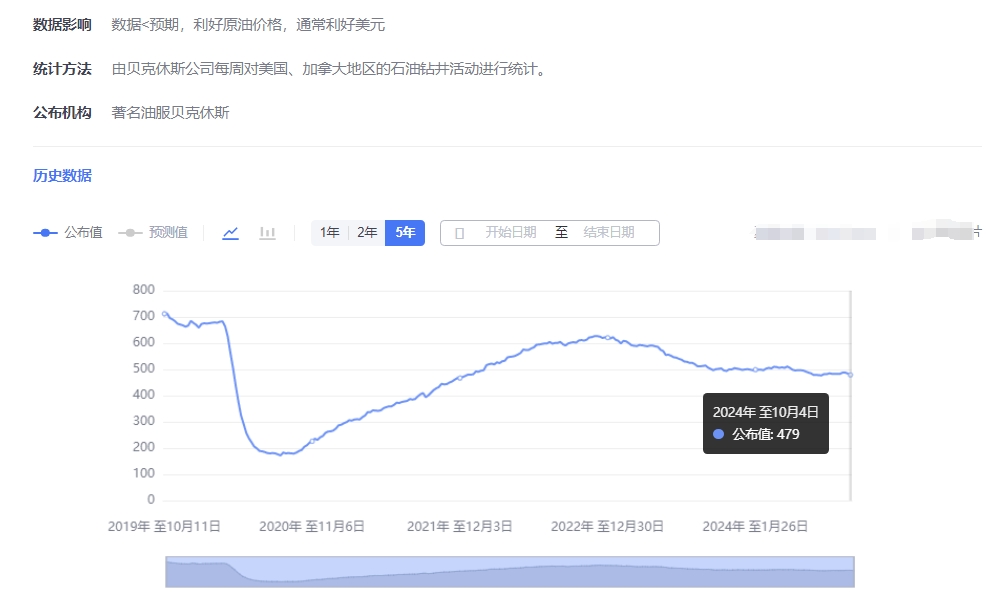Click the calendar icon in date range
Image resolution: width=990 pixels, height=607 pixels.
[x=459, y=233]
